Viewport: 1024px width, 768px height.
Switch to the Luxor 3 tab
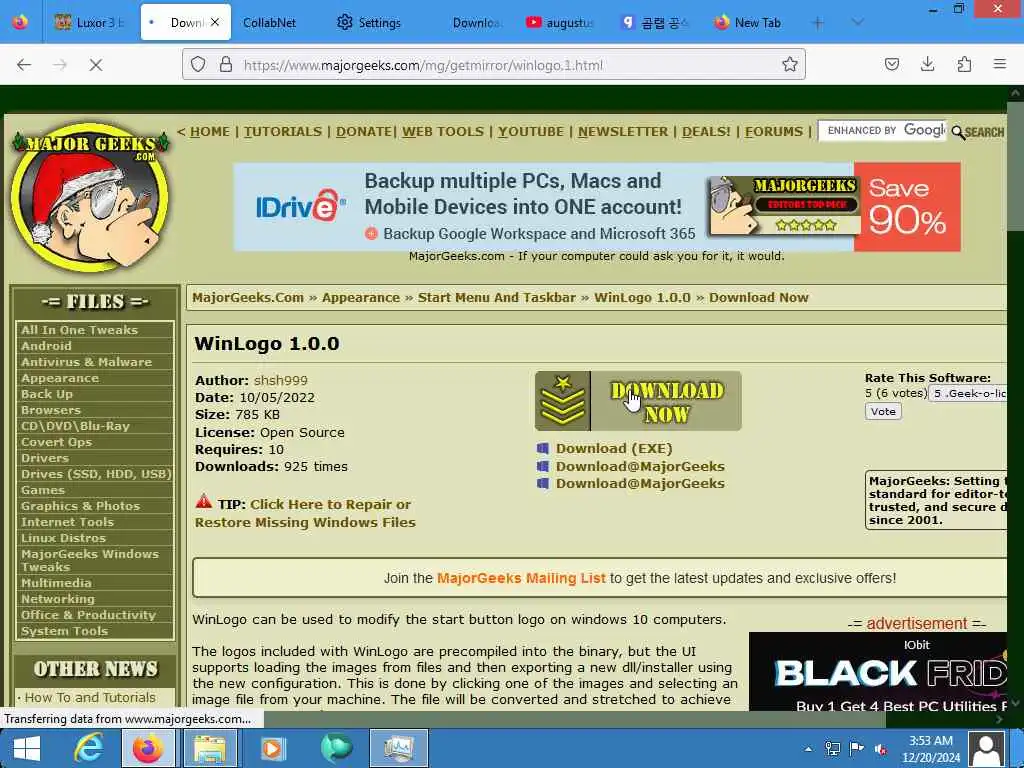tap(91, 22)
